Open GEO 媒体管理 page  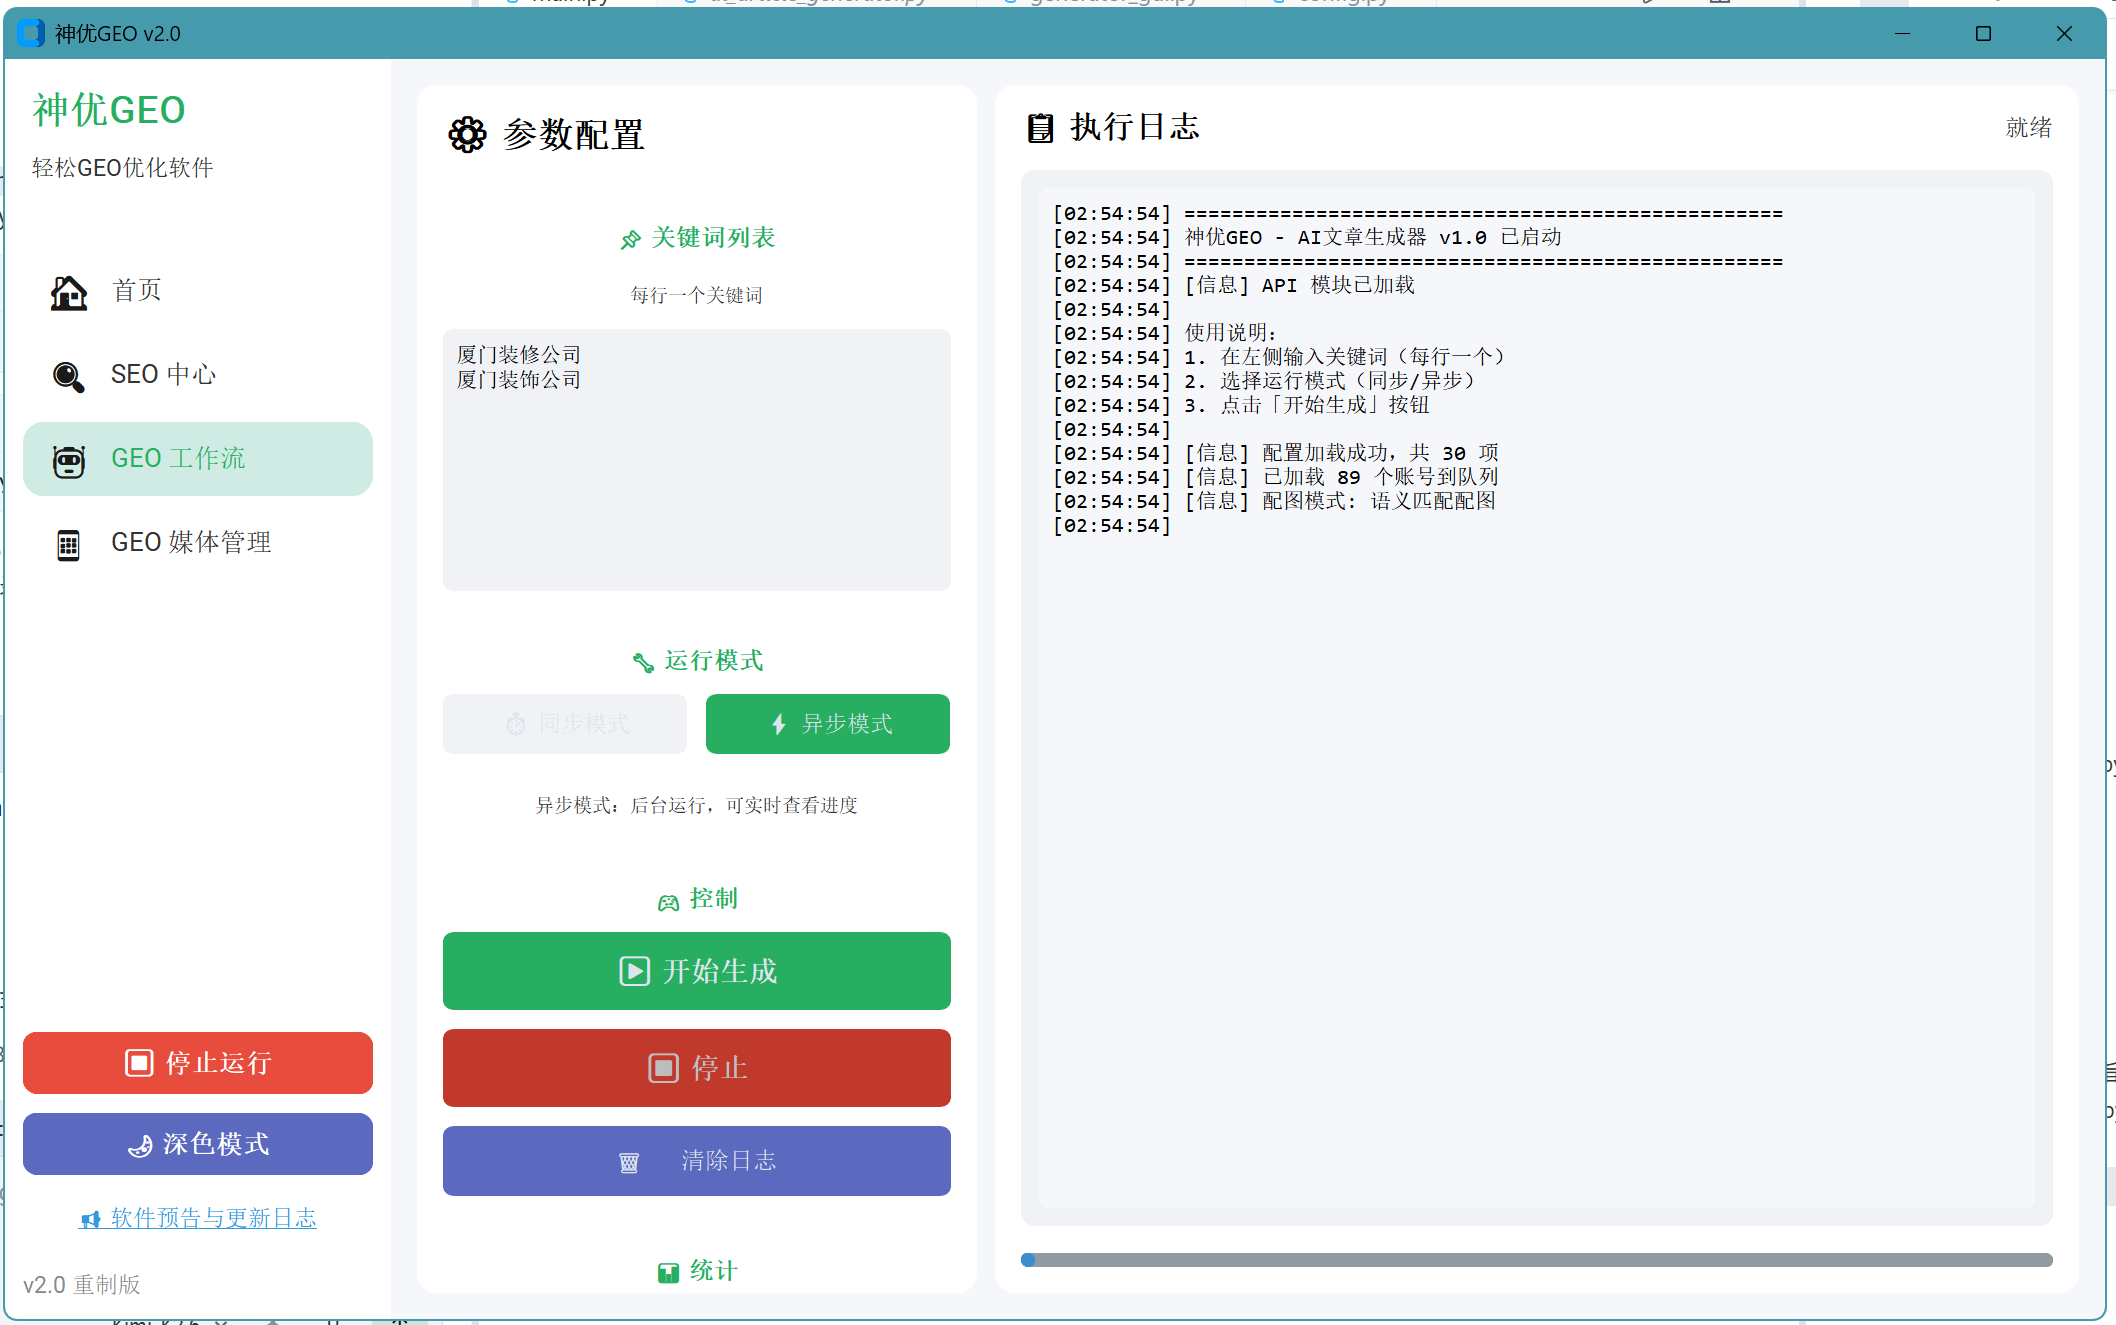point(197,543)
